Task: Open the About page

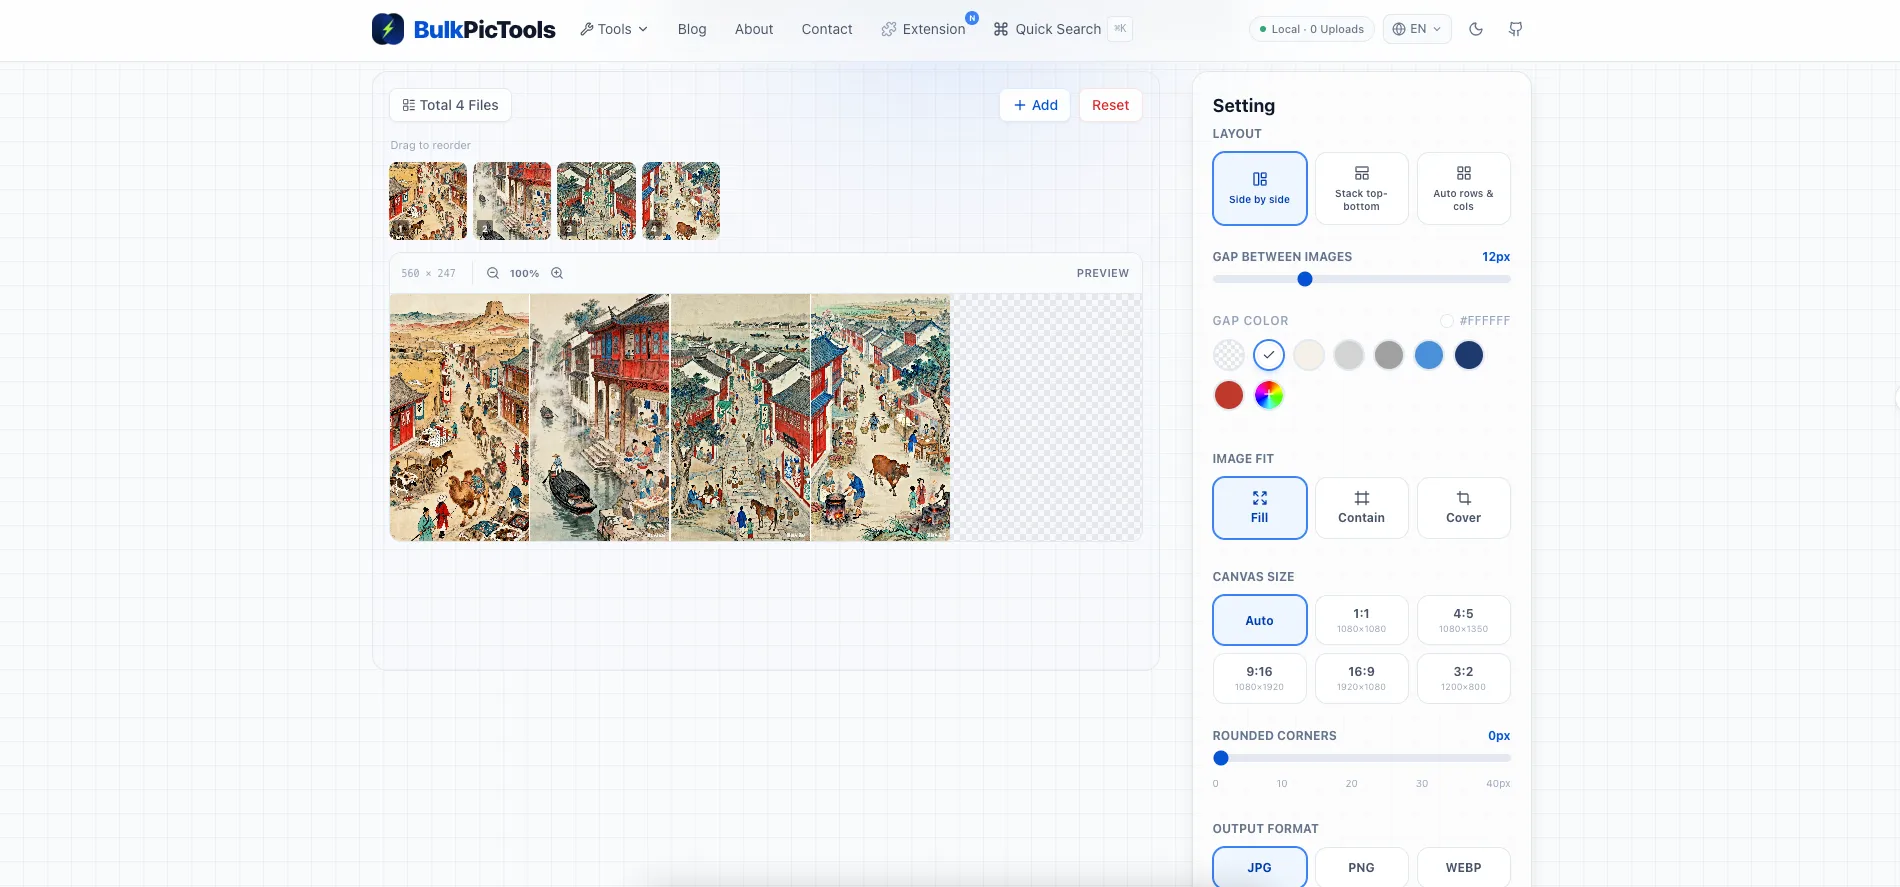Action: 754,29
